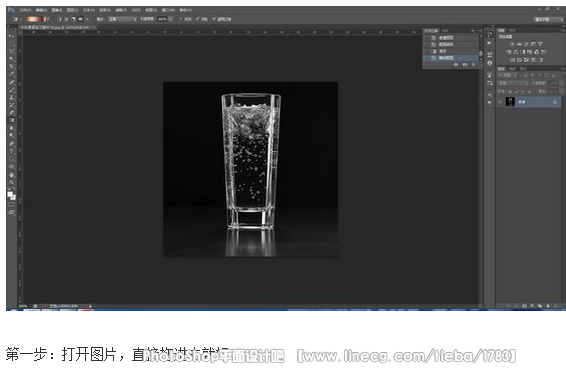This screenshot has height=373, width=566.
Task: Select the Horizontal Type tool
Action: click(x=11, y=151)
